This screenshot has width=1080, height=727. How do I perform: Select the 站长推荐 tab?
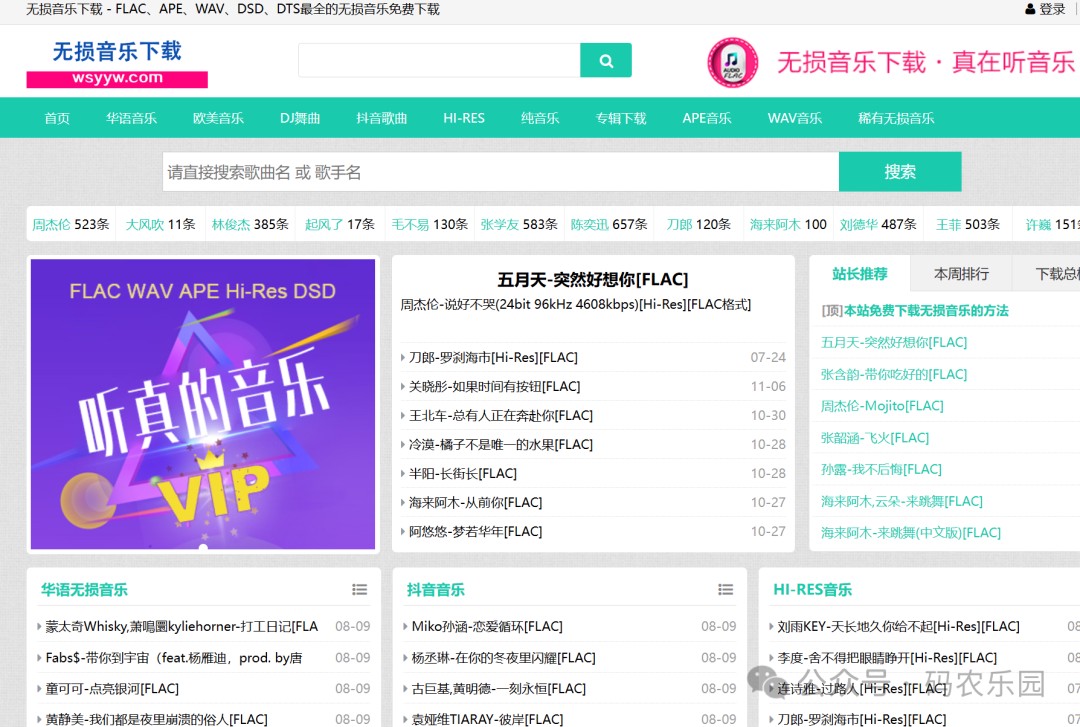tap(860, 274)
